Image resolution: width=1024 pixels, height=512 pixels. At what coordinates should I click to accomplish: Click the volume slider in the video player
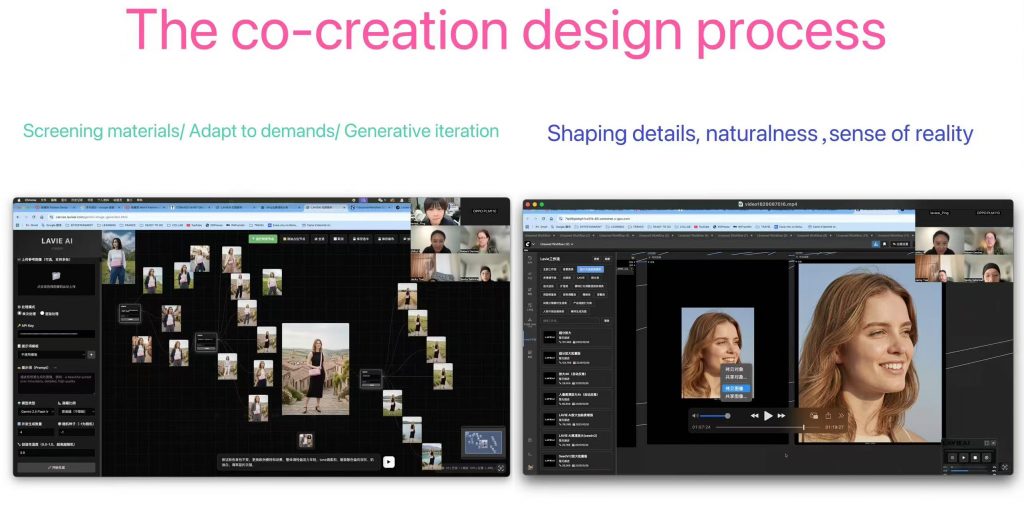pos(714,415)
